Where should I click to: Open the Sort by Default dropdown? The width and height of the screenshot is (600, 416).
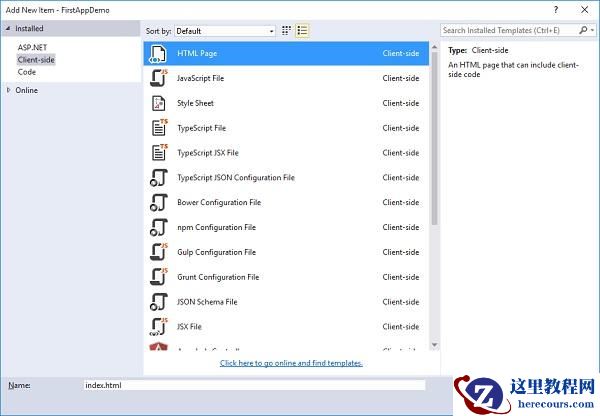pyautogui.click(x=225, y=31)
